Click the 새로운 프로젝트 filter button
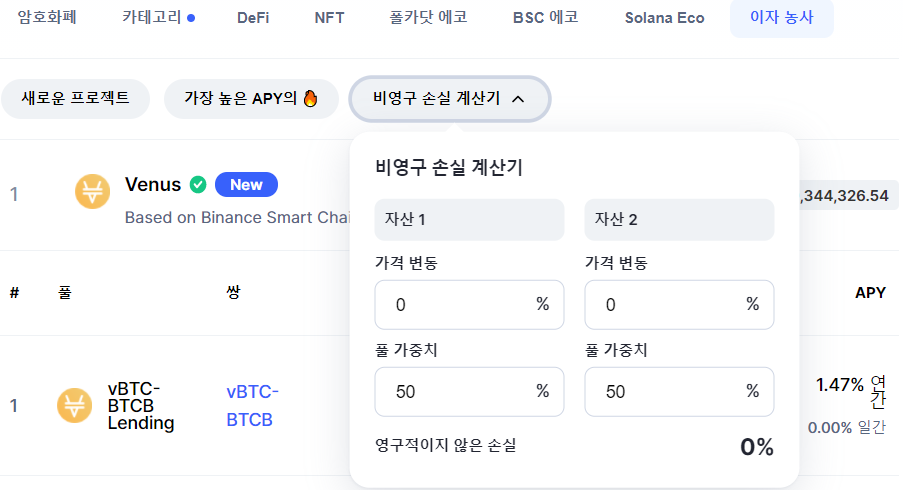The image size is (903, 490). pyautogui.click(x=75, y=98)
